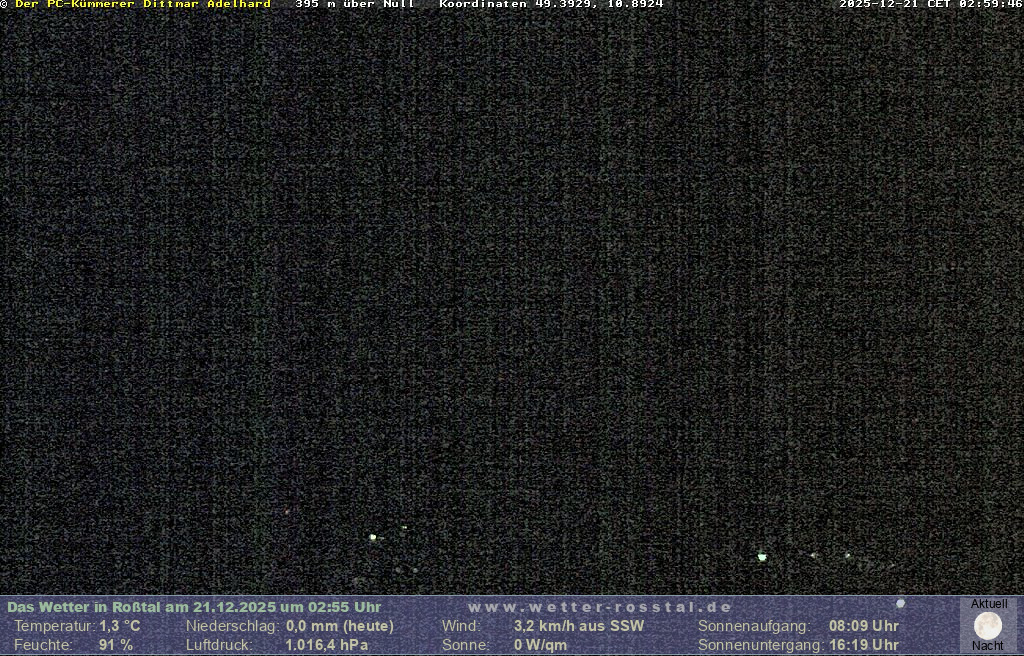This screenshot has height=656, width=1024.
Task: Click the bright light at bottom center-left
Action: tap(373, 538)
